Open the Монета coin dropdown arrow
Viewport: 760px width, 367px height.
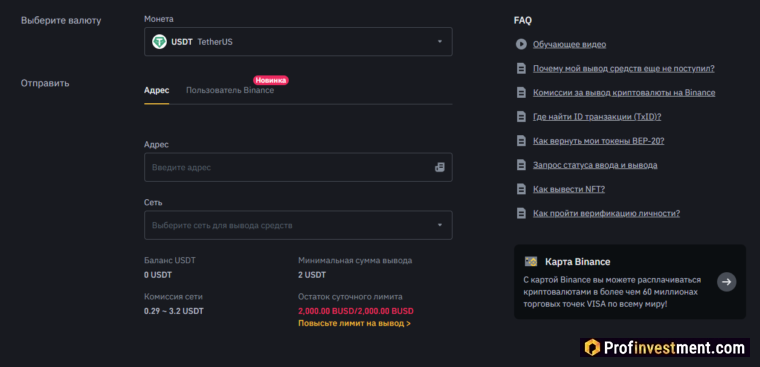(x=440, y=42)
